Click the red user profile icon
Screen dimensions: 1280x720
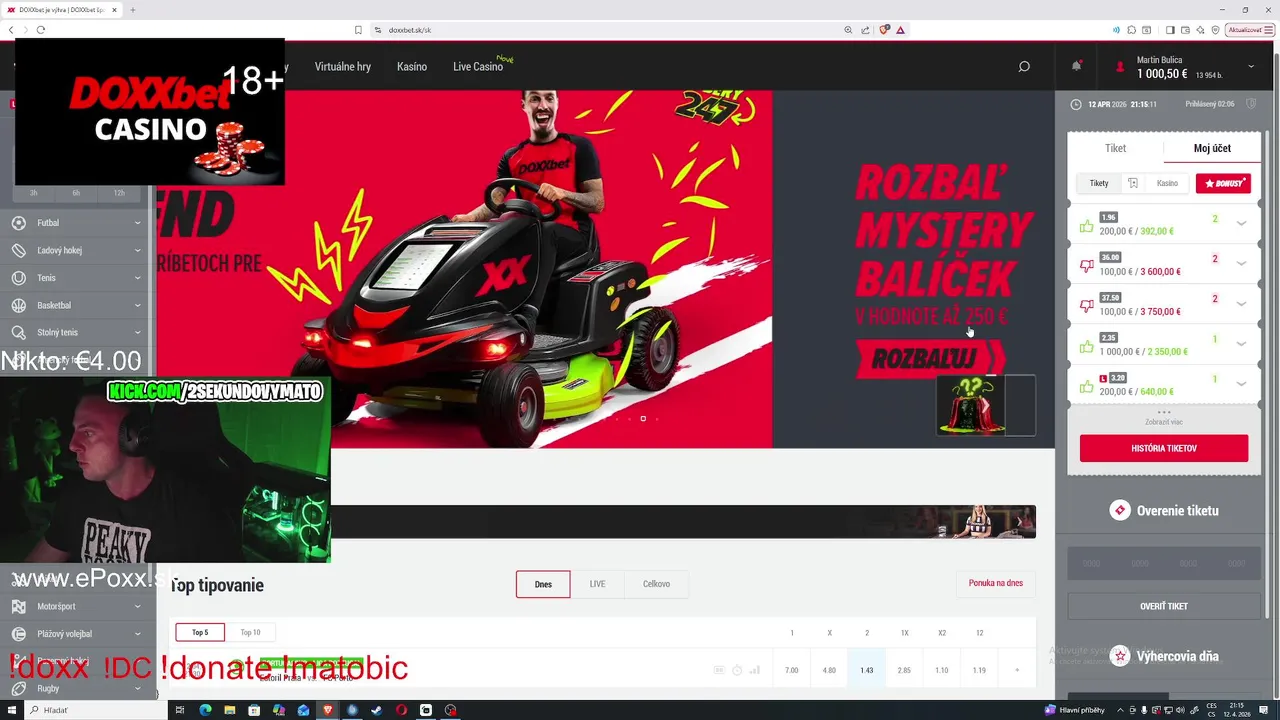(1120, 67)
